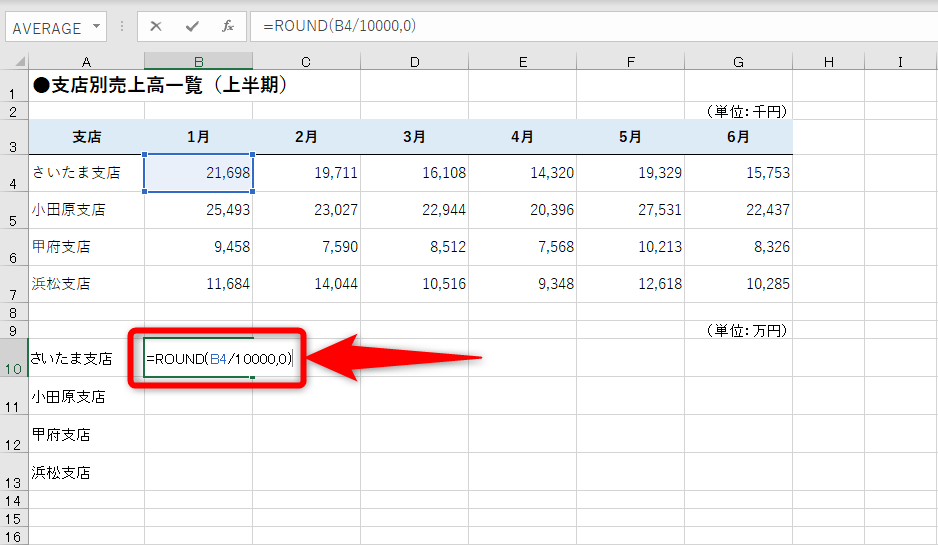Select column G header
Viewport: 938px width, 545px height.
(x=739, y=62)
